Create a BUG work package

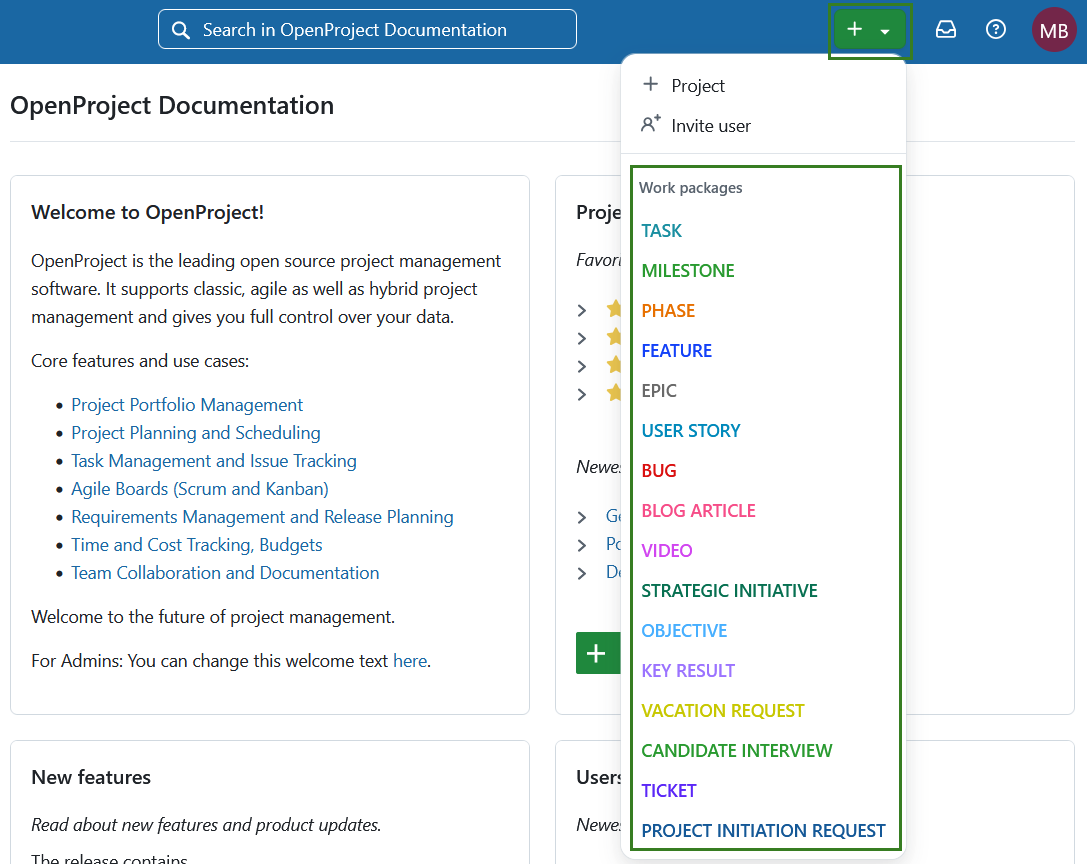pos(660,470)
